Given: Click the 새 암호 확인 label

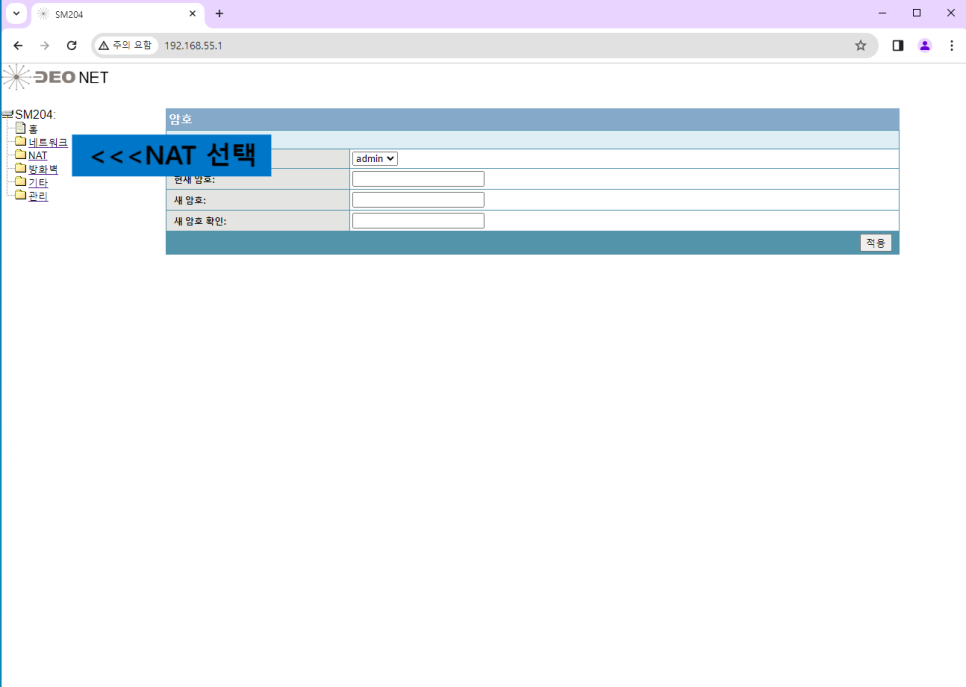Looking at the screenshot, I should click(x=200, y=221).
